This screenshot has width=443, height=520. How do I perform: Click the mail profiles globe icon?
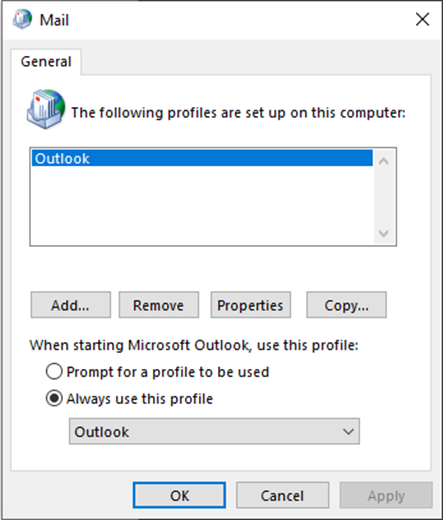pos(46,109)
